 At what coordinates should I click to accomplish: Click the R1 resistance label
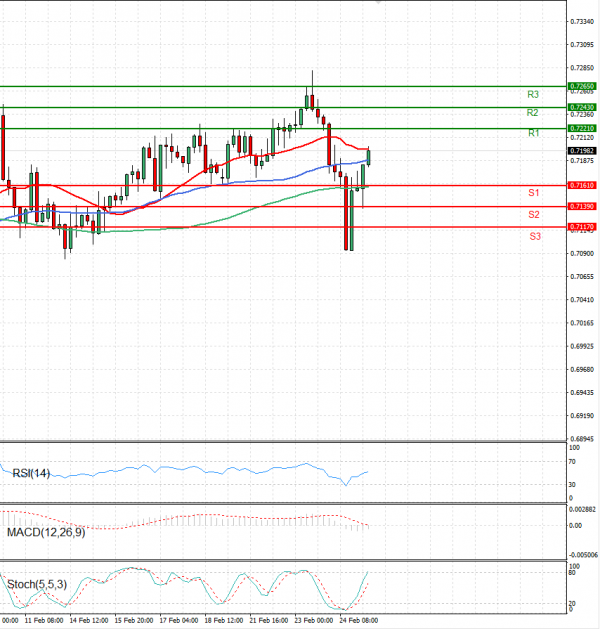[533, 133]
